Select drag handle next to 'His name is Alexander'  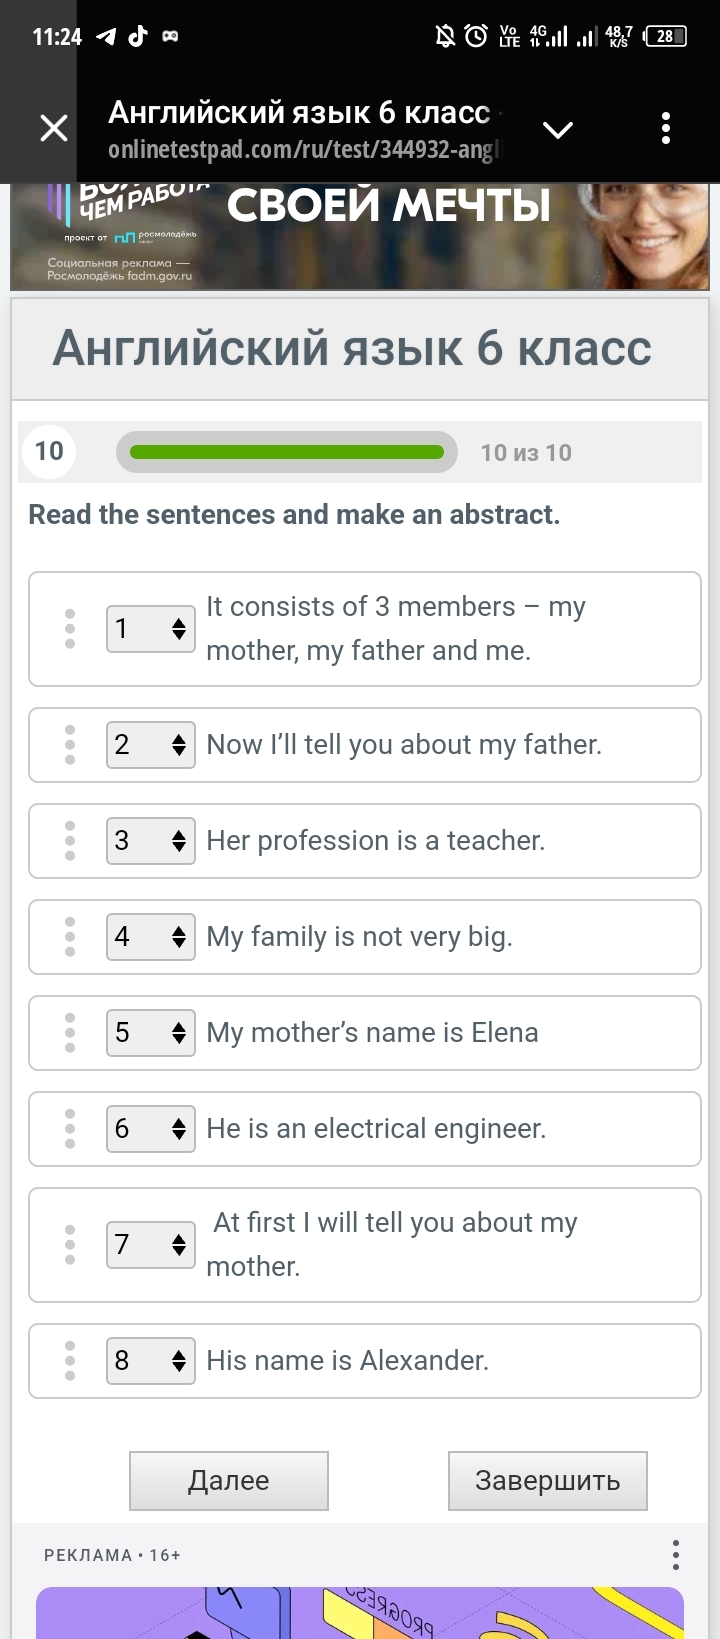click(x=70, y=1361)
